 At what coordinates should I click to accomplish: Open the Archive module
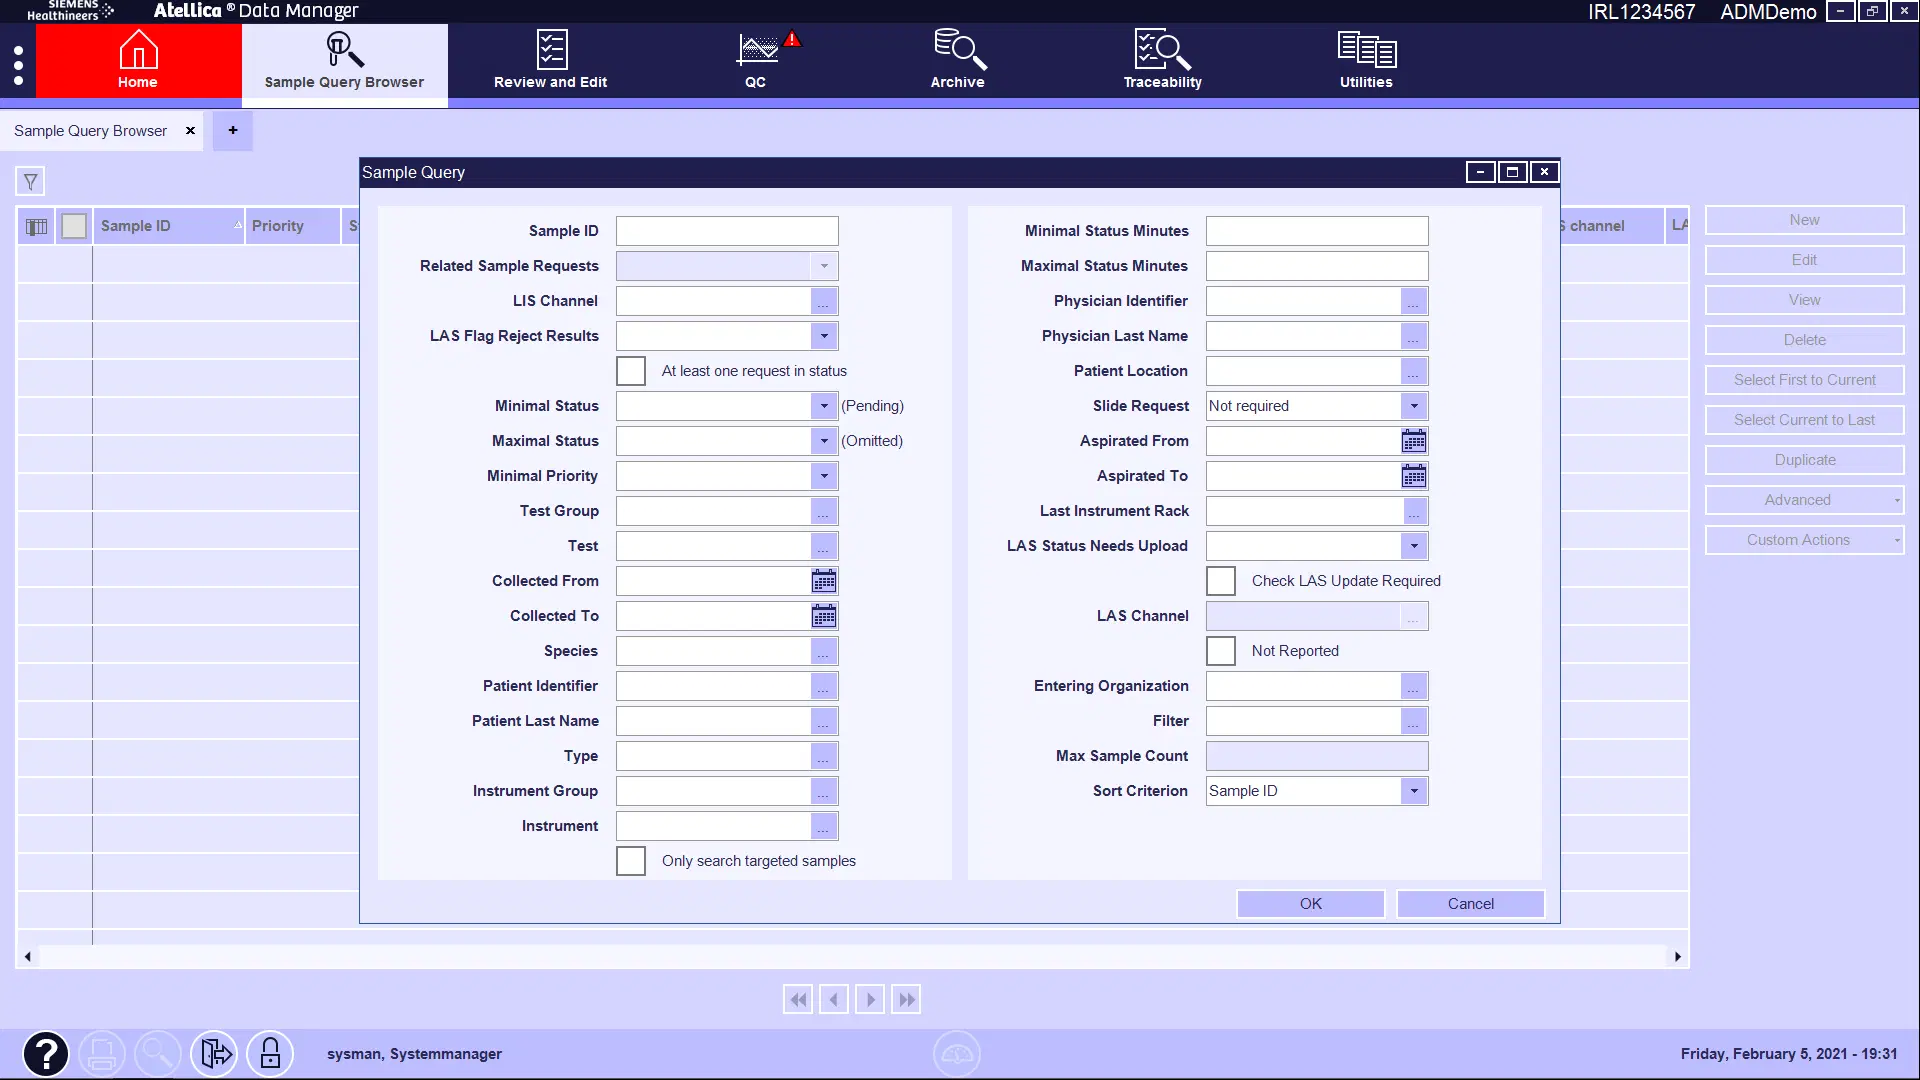click(957, 60)
